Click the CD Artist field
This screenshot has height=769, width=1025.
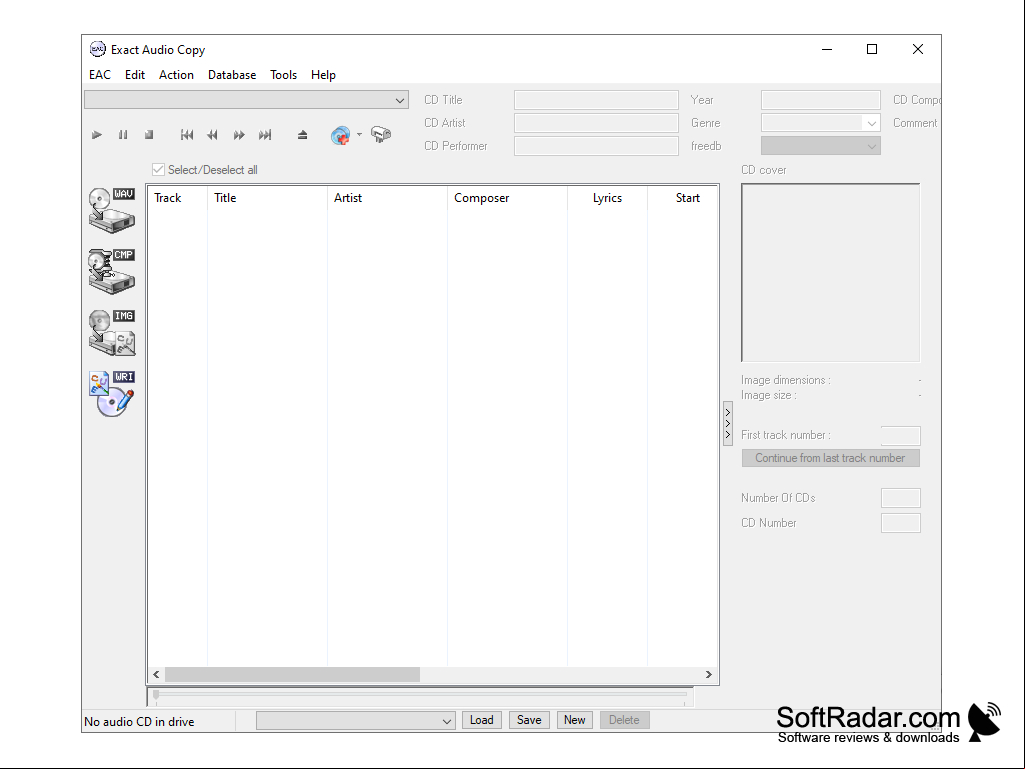tap(596, 123)
